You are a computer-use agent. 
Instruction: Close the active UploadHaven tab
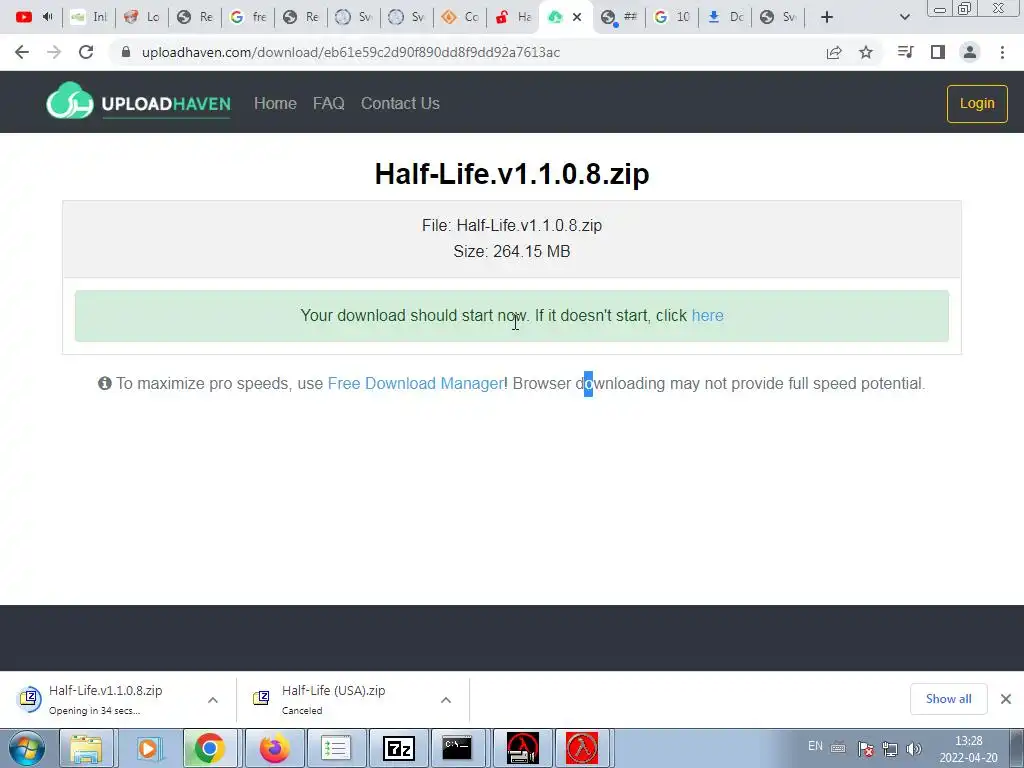pyautogui.click(x=577, y=17)
